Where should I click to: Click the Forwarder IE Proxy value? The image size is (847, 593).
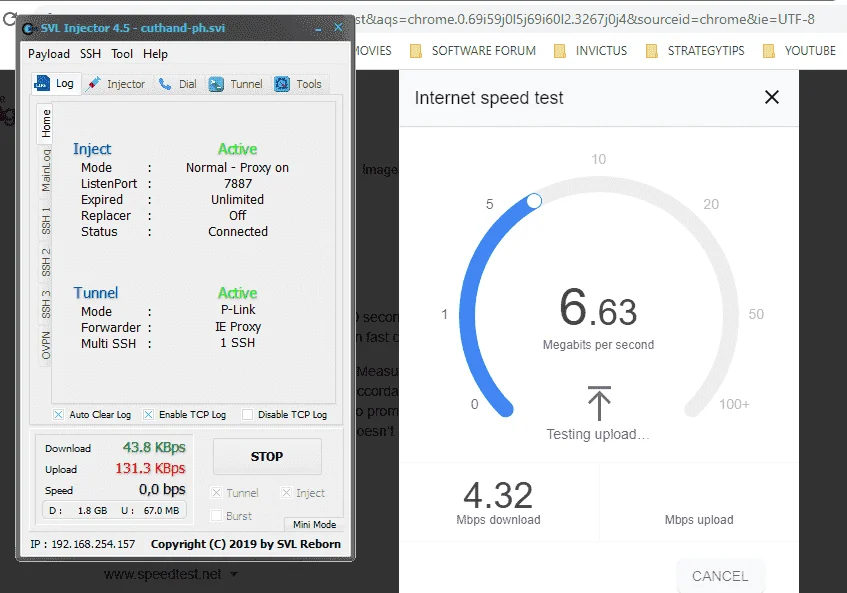pos(238,327)
